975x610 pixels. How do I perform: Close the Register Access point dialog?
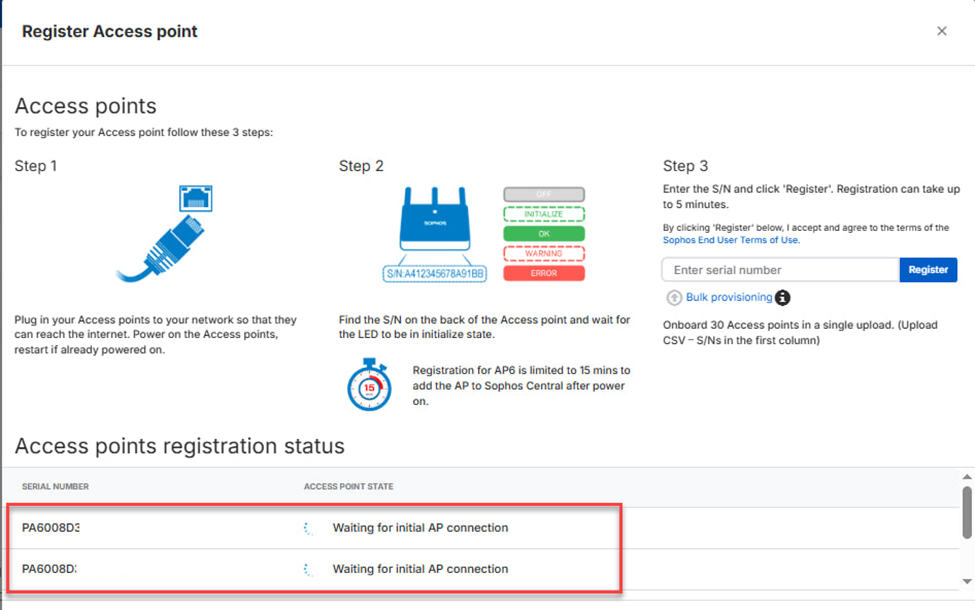coord(941,31)
